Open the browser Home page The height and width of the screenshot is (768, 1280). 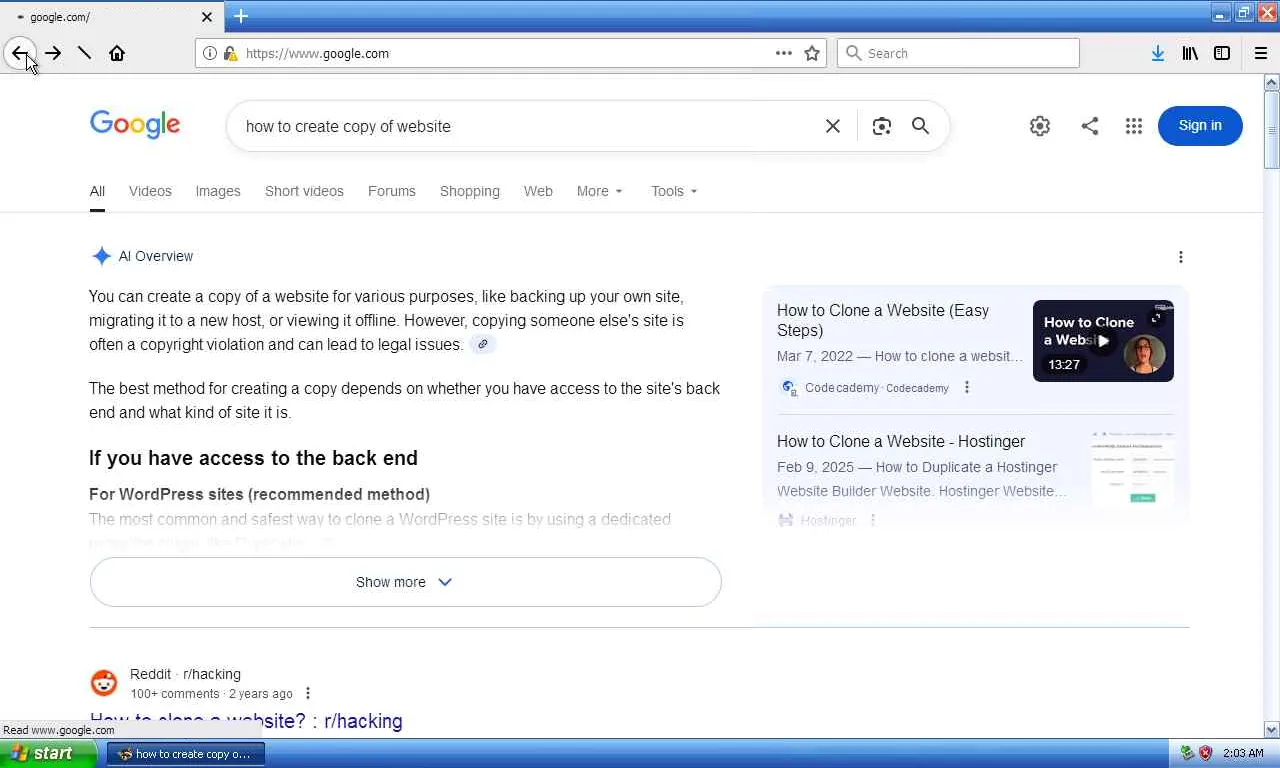pyautogui.click(x=117, y=53)
